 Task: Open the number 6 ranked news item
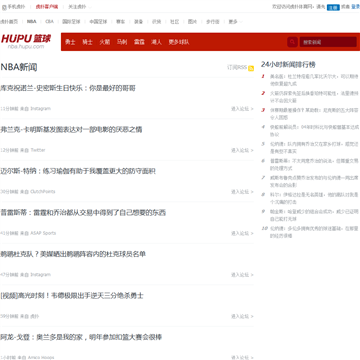[x=314, y=164]
